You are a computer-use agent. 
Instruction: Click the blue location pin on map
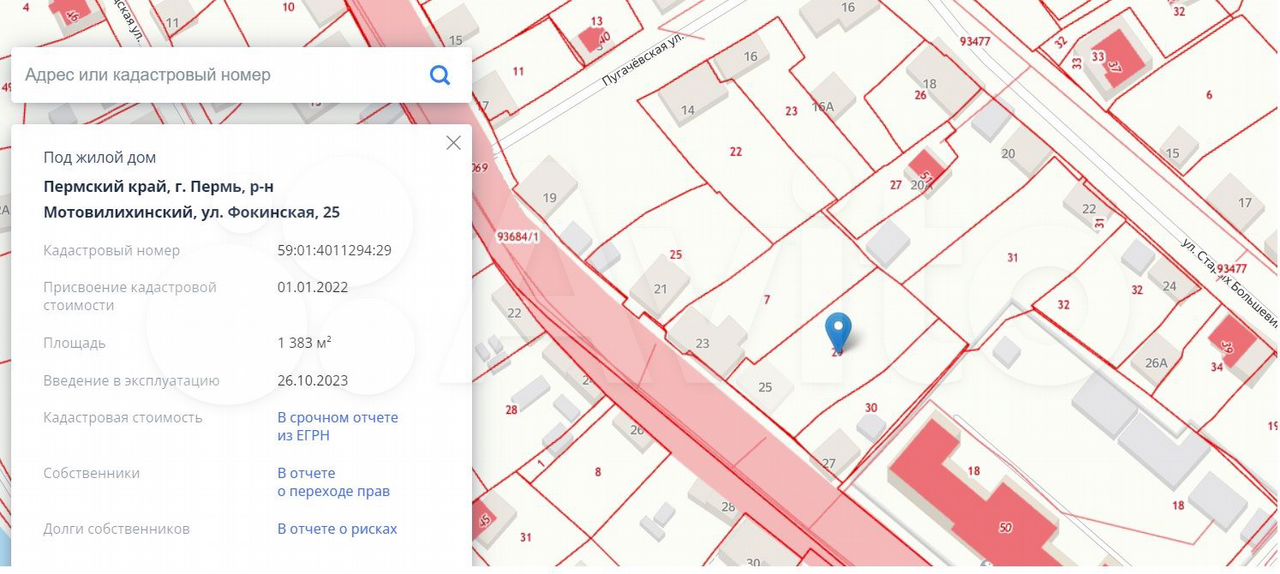tap(839, 331)
